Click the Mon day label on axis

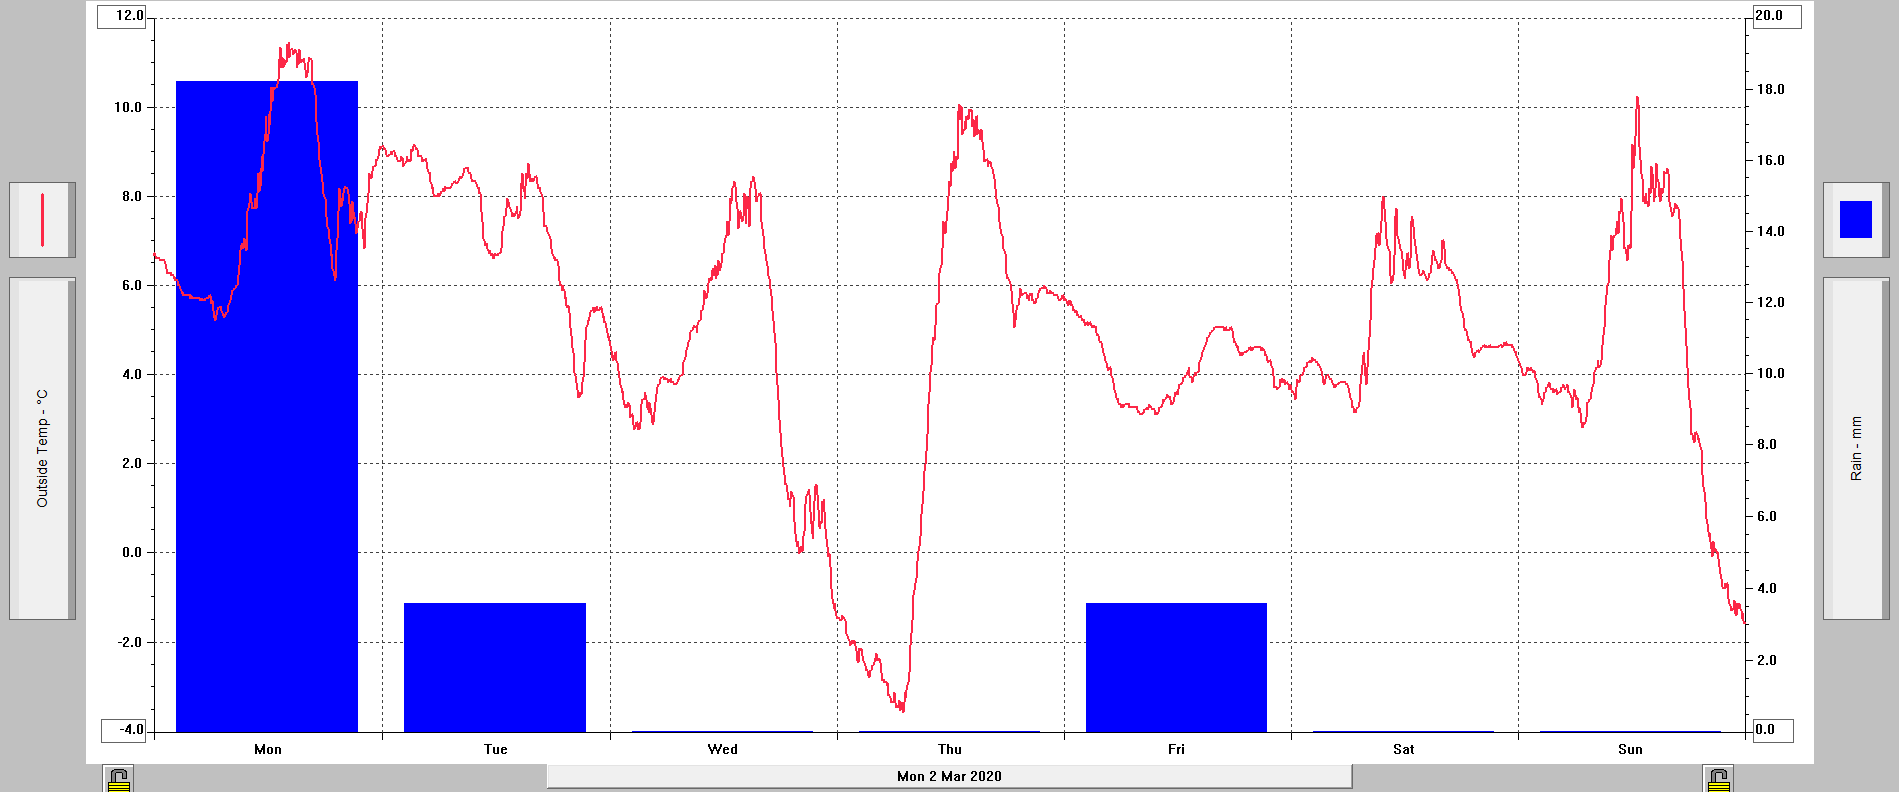point(268,749)
